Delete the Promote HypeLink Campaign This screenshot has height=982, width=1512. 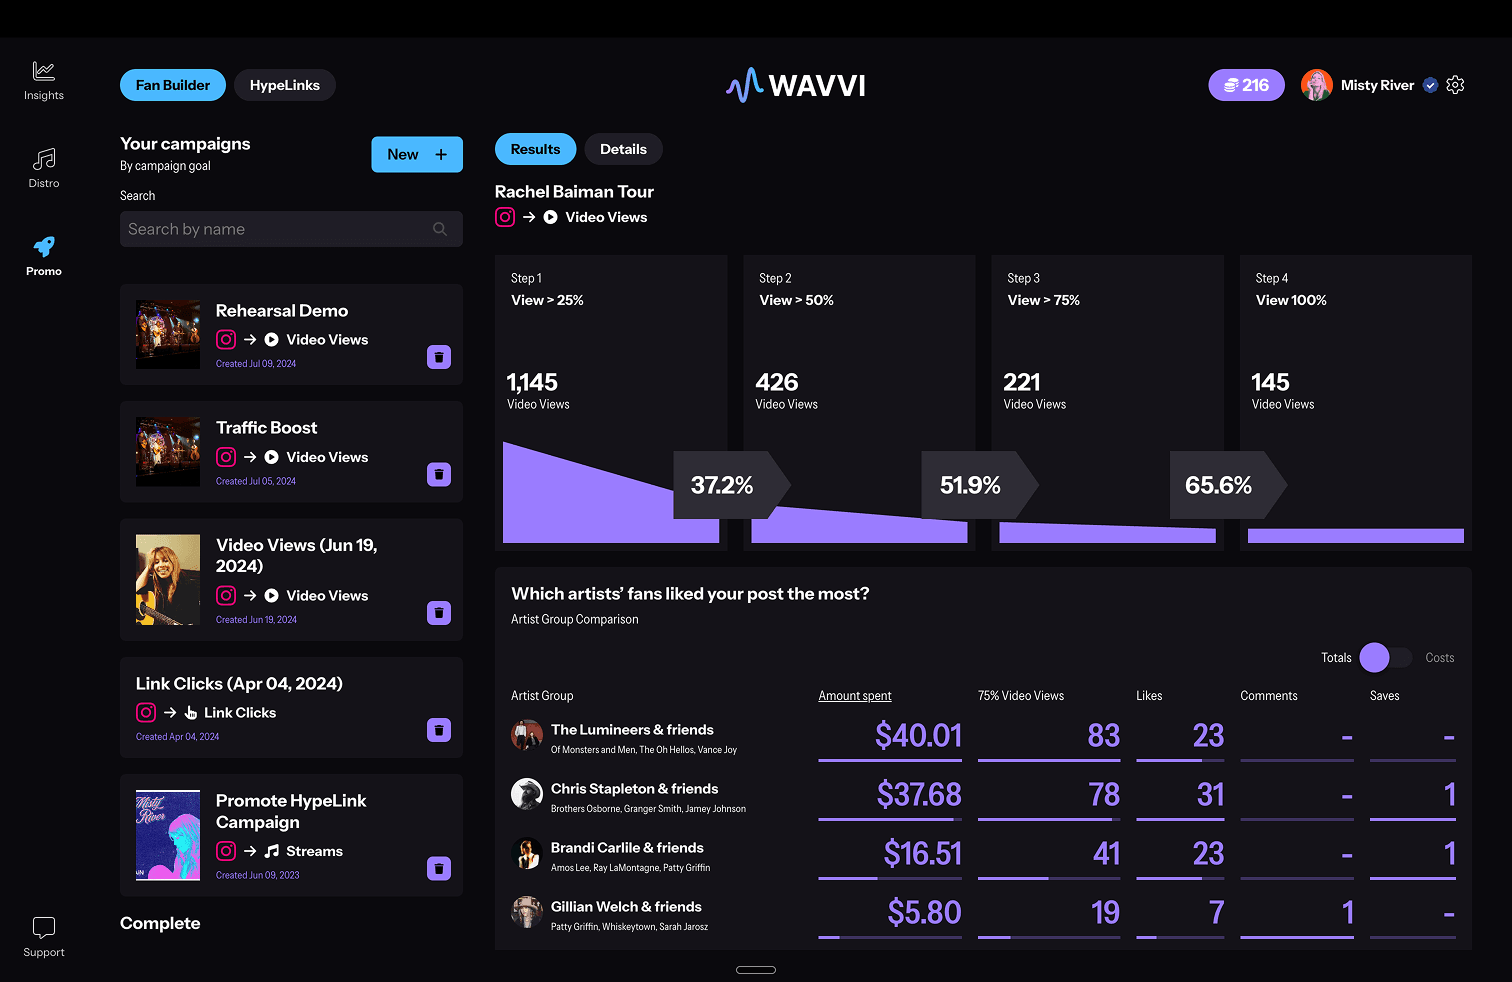pos(439,868)
